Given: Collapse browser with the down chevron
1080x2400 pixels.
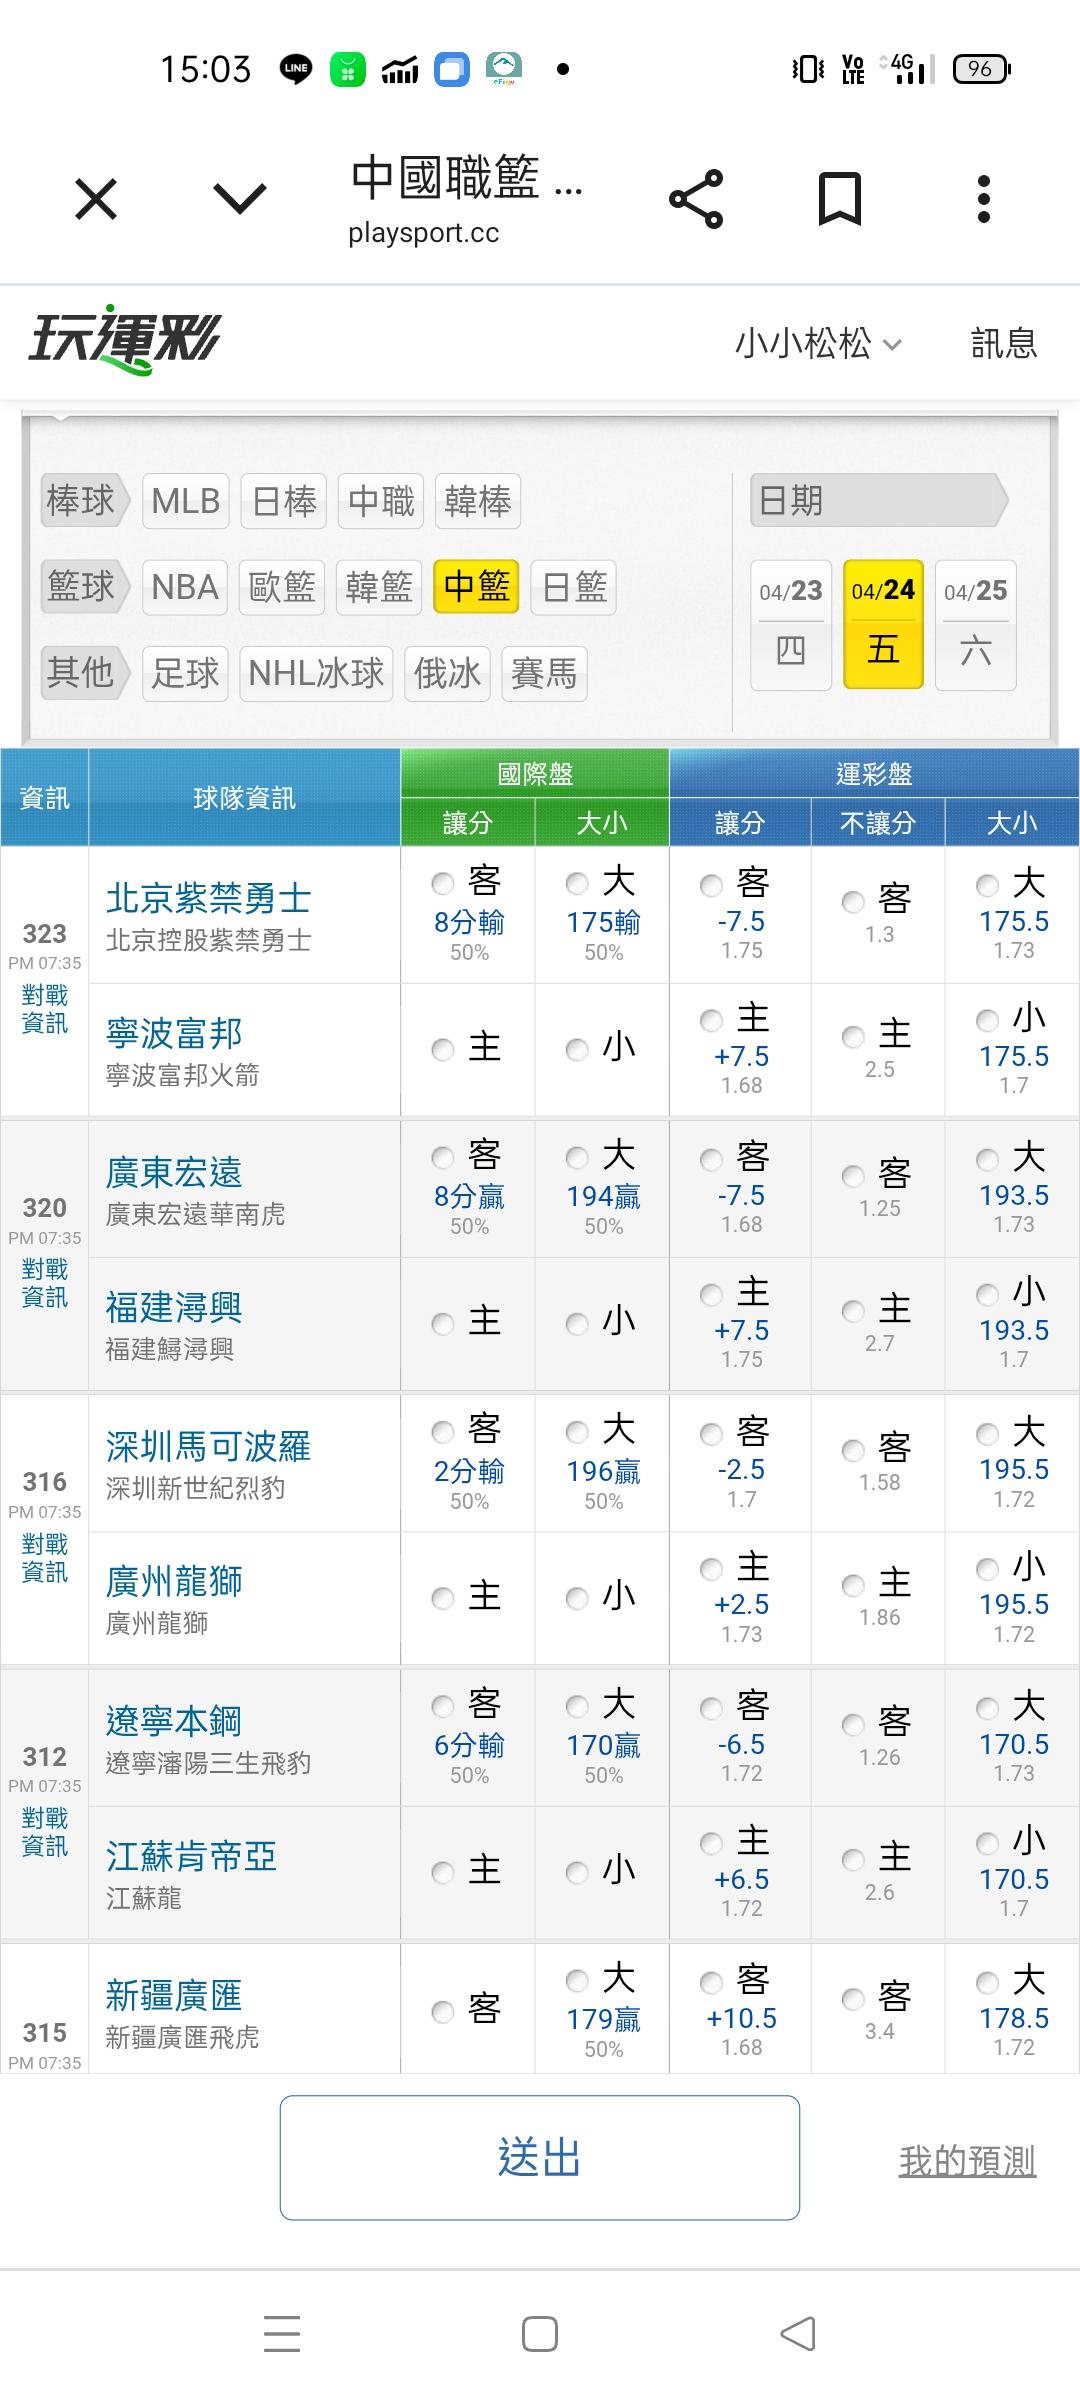Looking at the screenshot, I should click(240, 199).
